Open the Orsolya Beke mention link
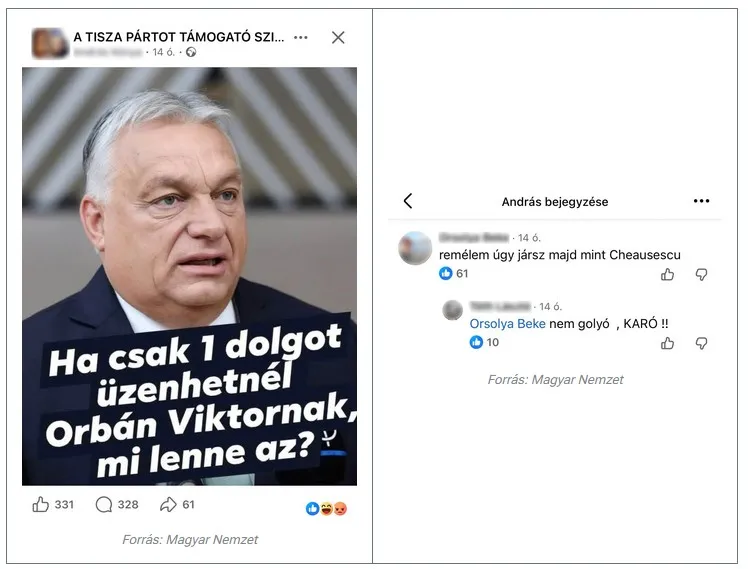This screenshot has width=748, height=569. coord(508,324)
